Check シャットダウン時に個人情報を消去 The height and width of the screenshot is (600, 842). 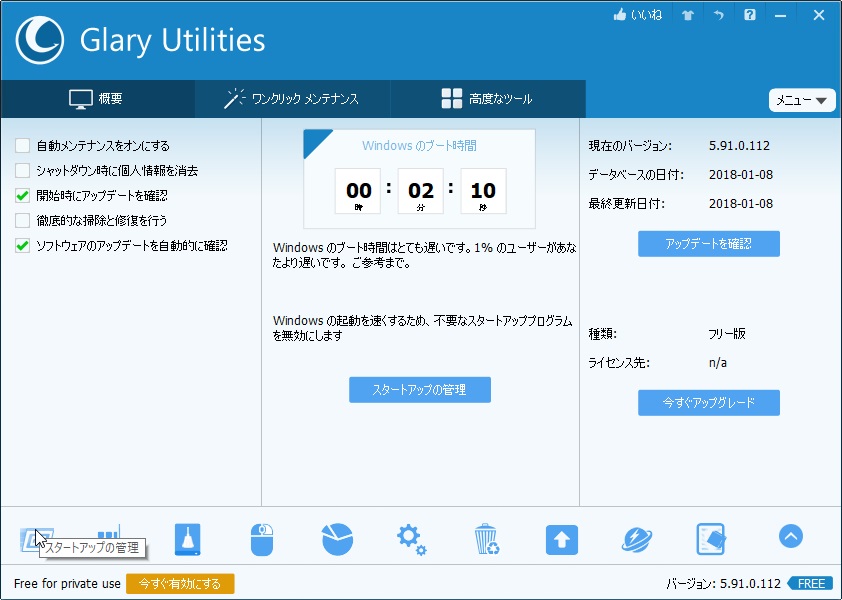click(x=22, y=170)
